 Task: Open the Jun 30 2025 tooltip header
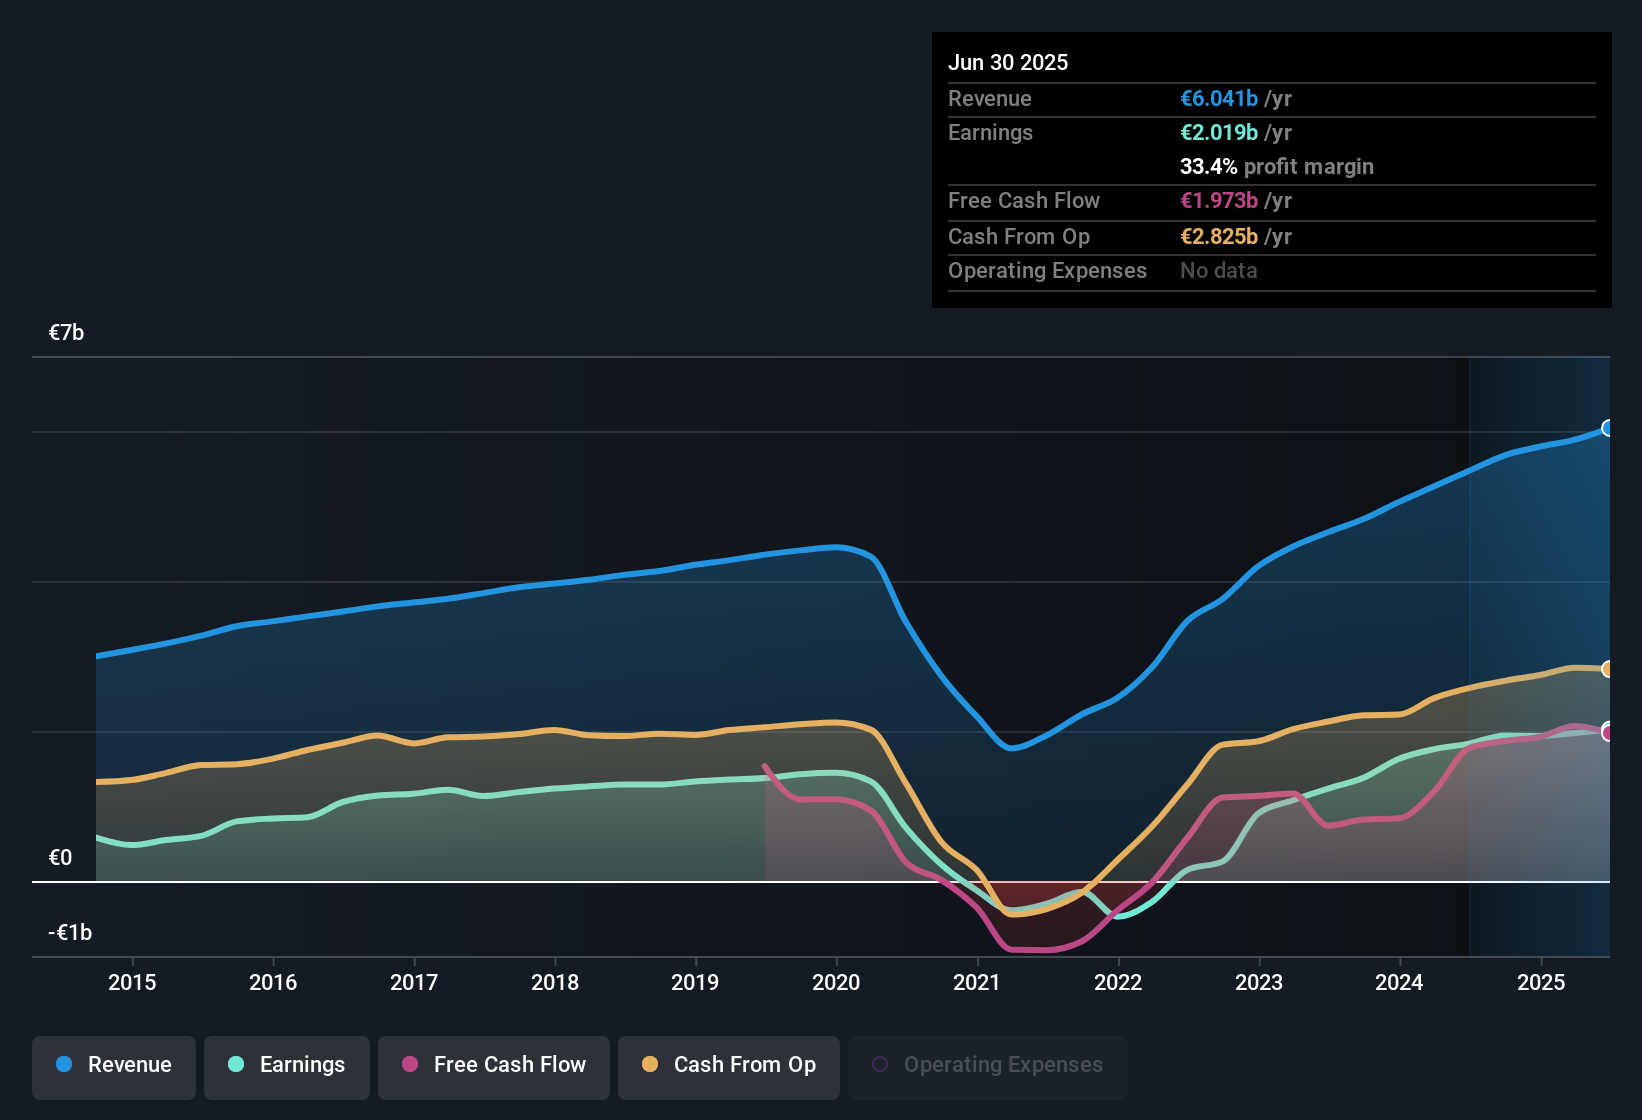tap(1008, 62)
